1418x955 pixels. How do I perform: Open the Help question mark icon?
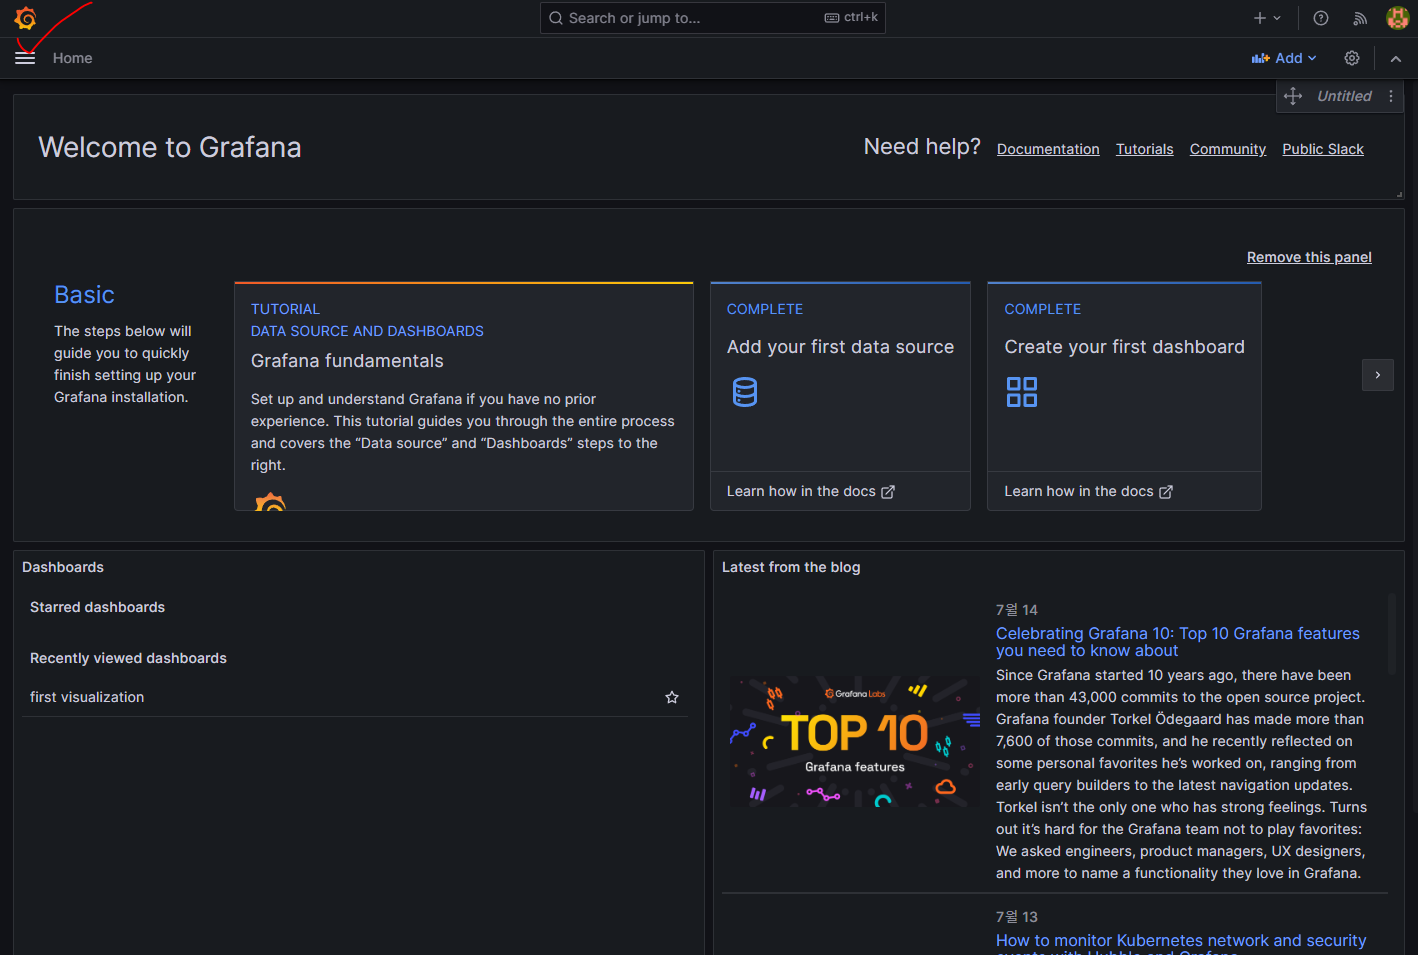1321,18
